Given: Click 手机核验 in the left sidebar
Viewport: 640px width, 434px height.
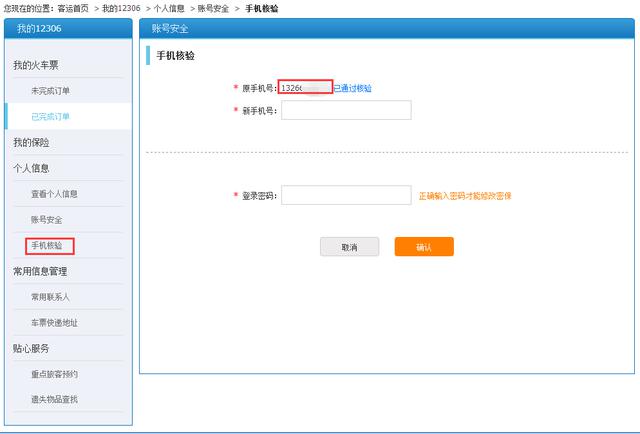Looking at the screenshot, I should [47, 245].
